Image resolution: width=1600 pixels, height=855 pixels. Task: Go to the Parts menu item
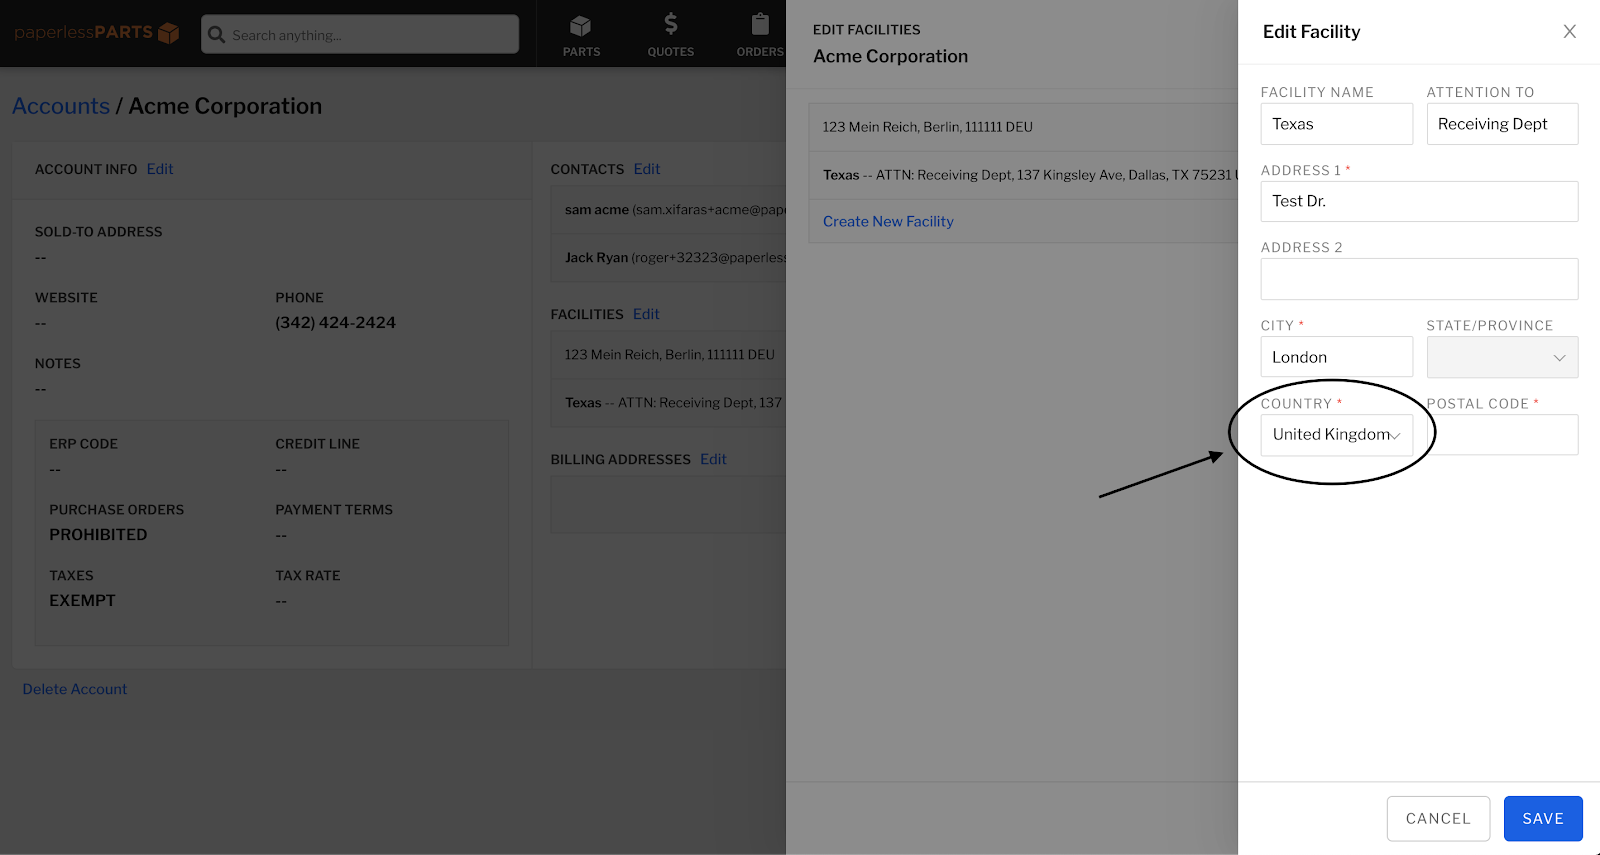click(581, 35)
